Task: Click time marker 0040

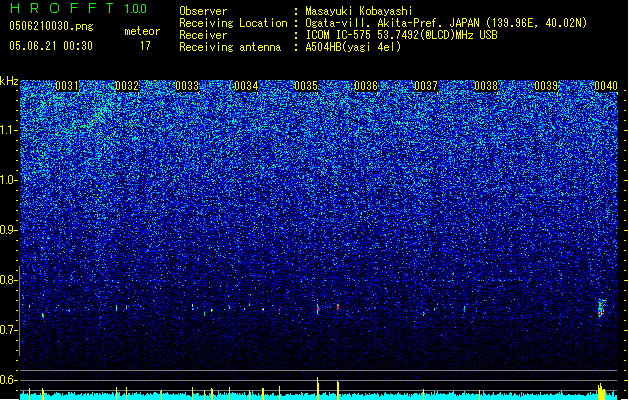Action: pos(606,86)
